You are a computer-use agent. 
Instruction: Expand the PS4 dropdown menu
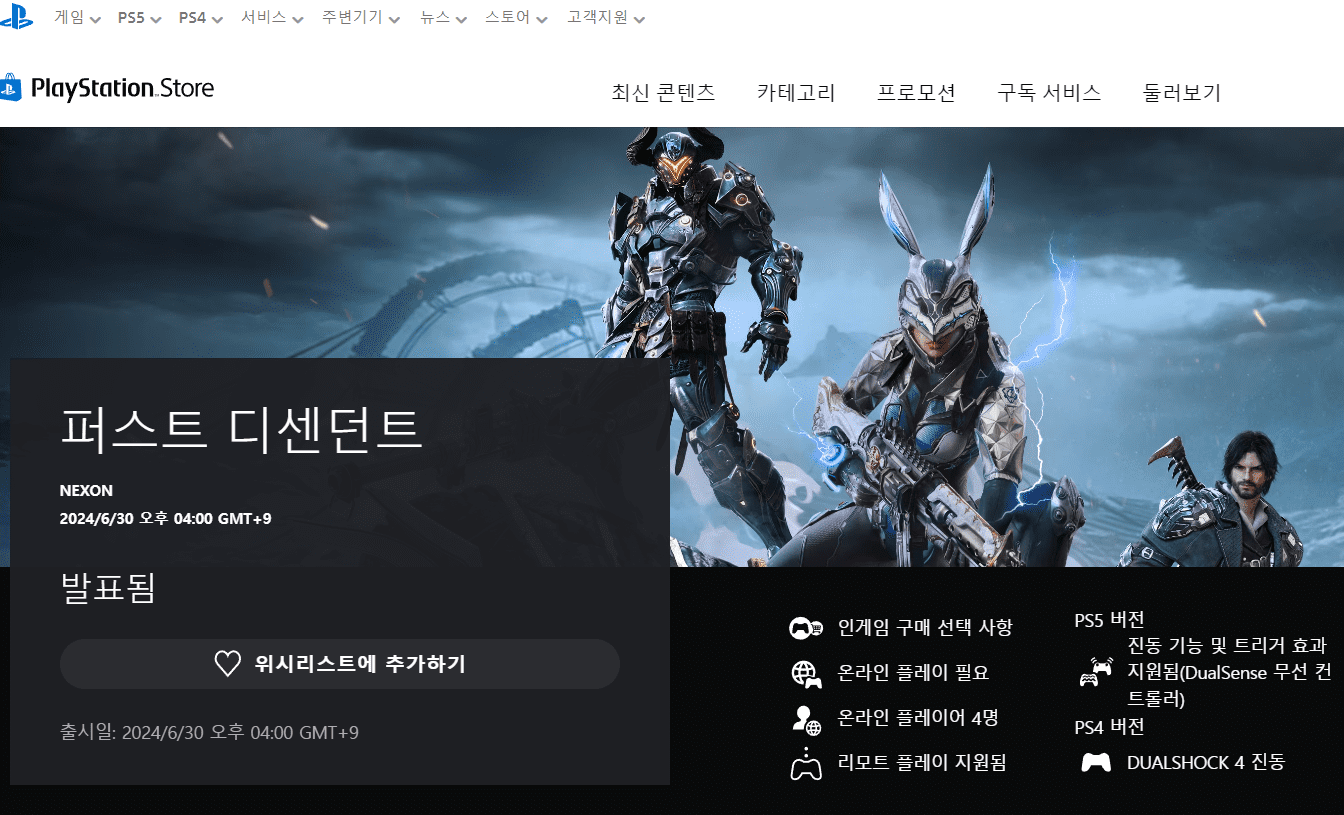pyautogui.click(x=200, y=18)
